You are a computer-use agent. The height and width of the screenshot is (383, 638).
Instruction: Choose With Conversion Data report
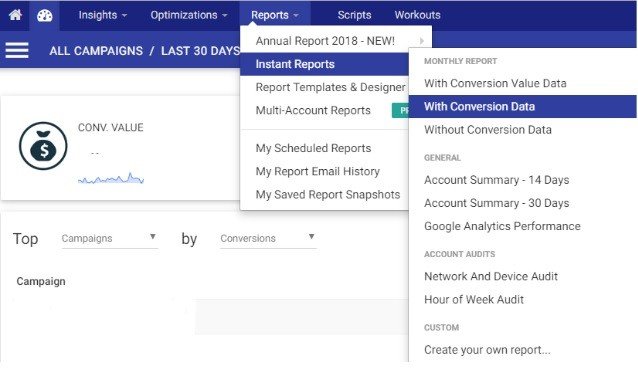522,107
